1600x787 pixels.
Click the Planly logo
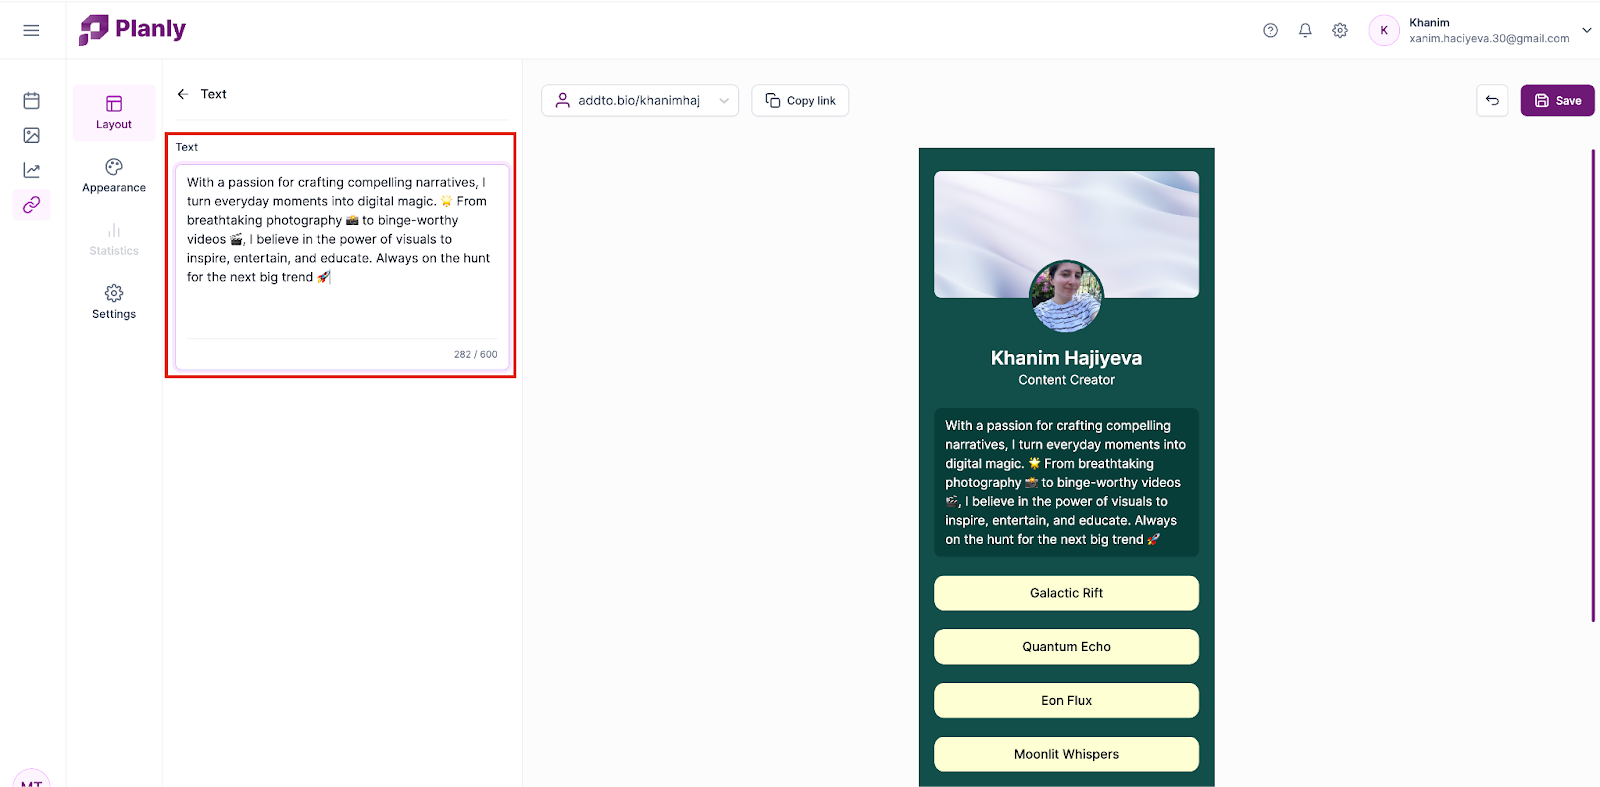[x=133, y=30]
